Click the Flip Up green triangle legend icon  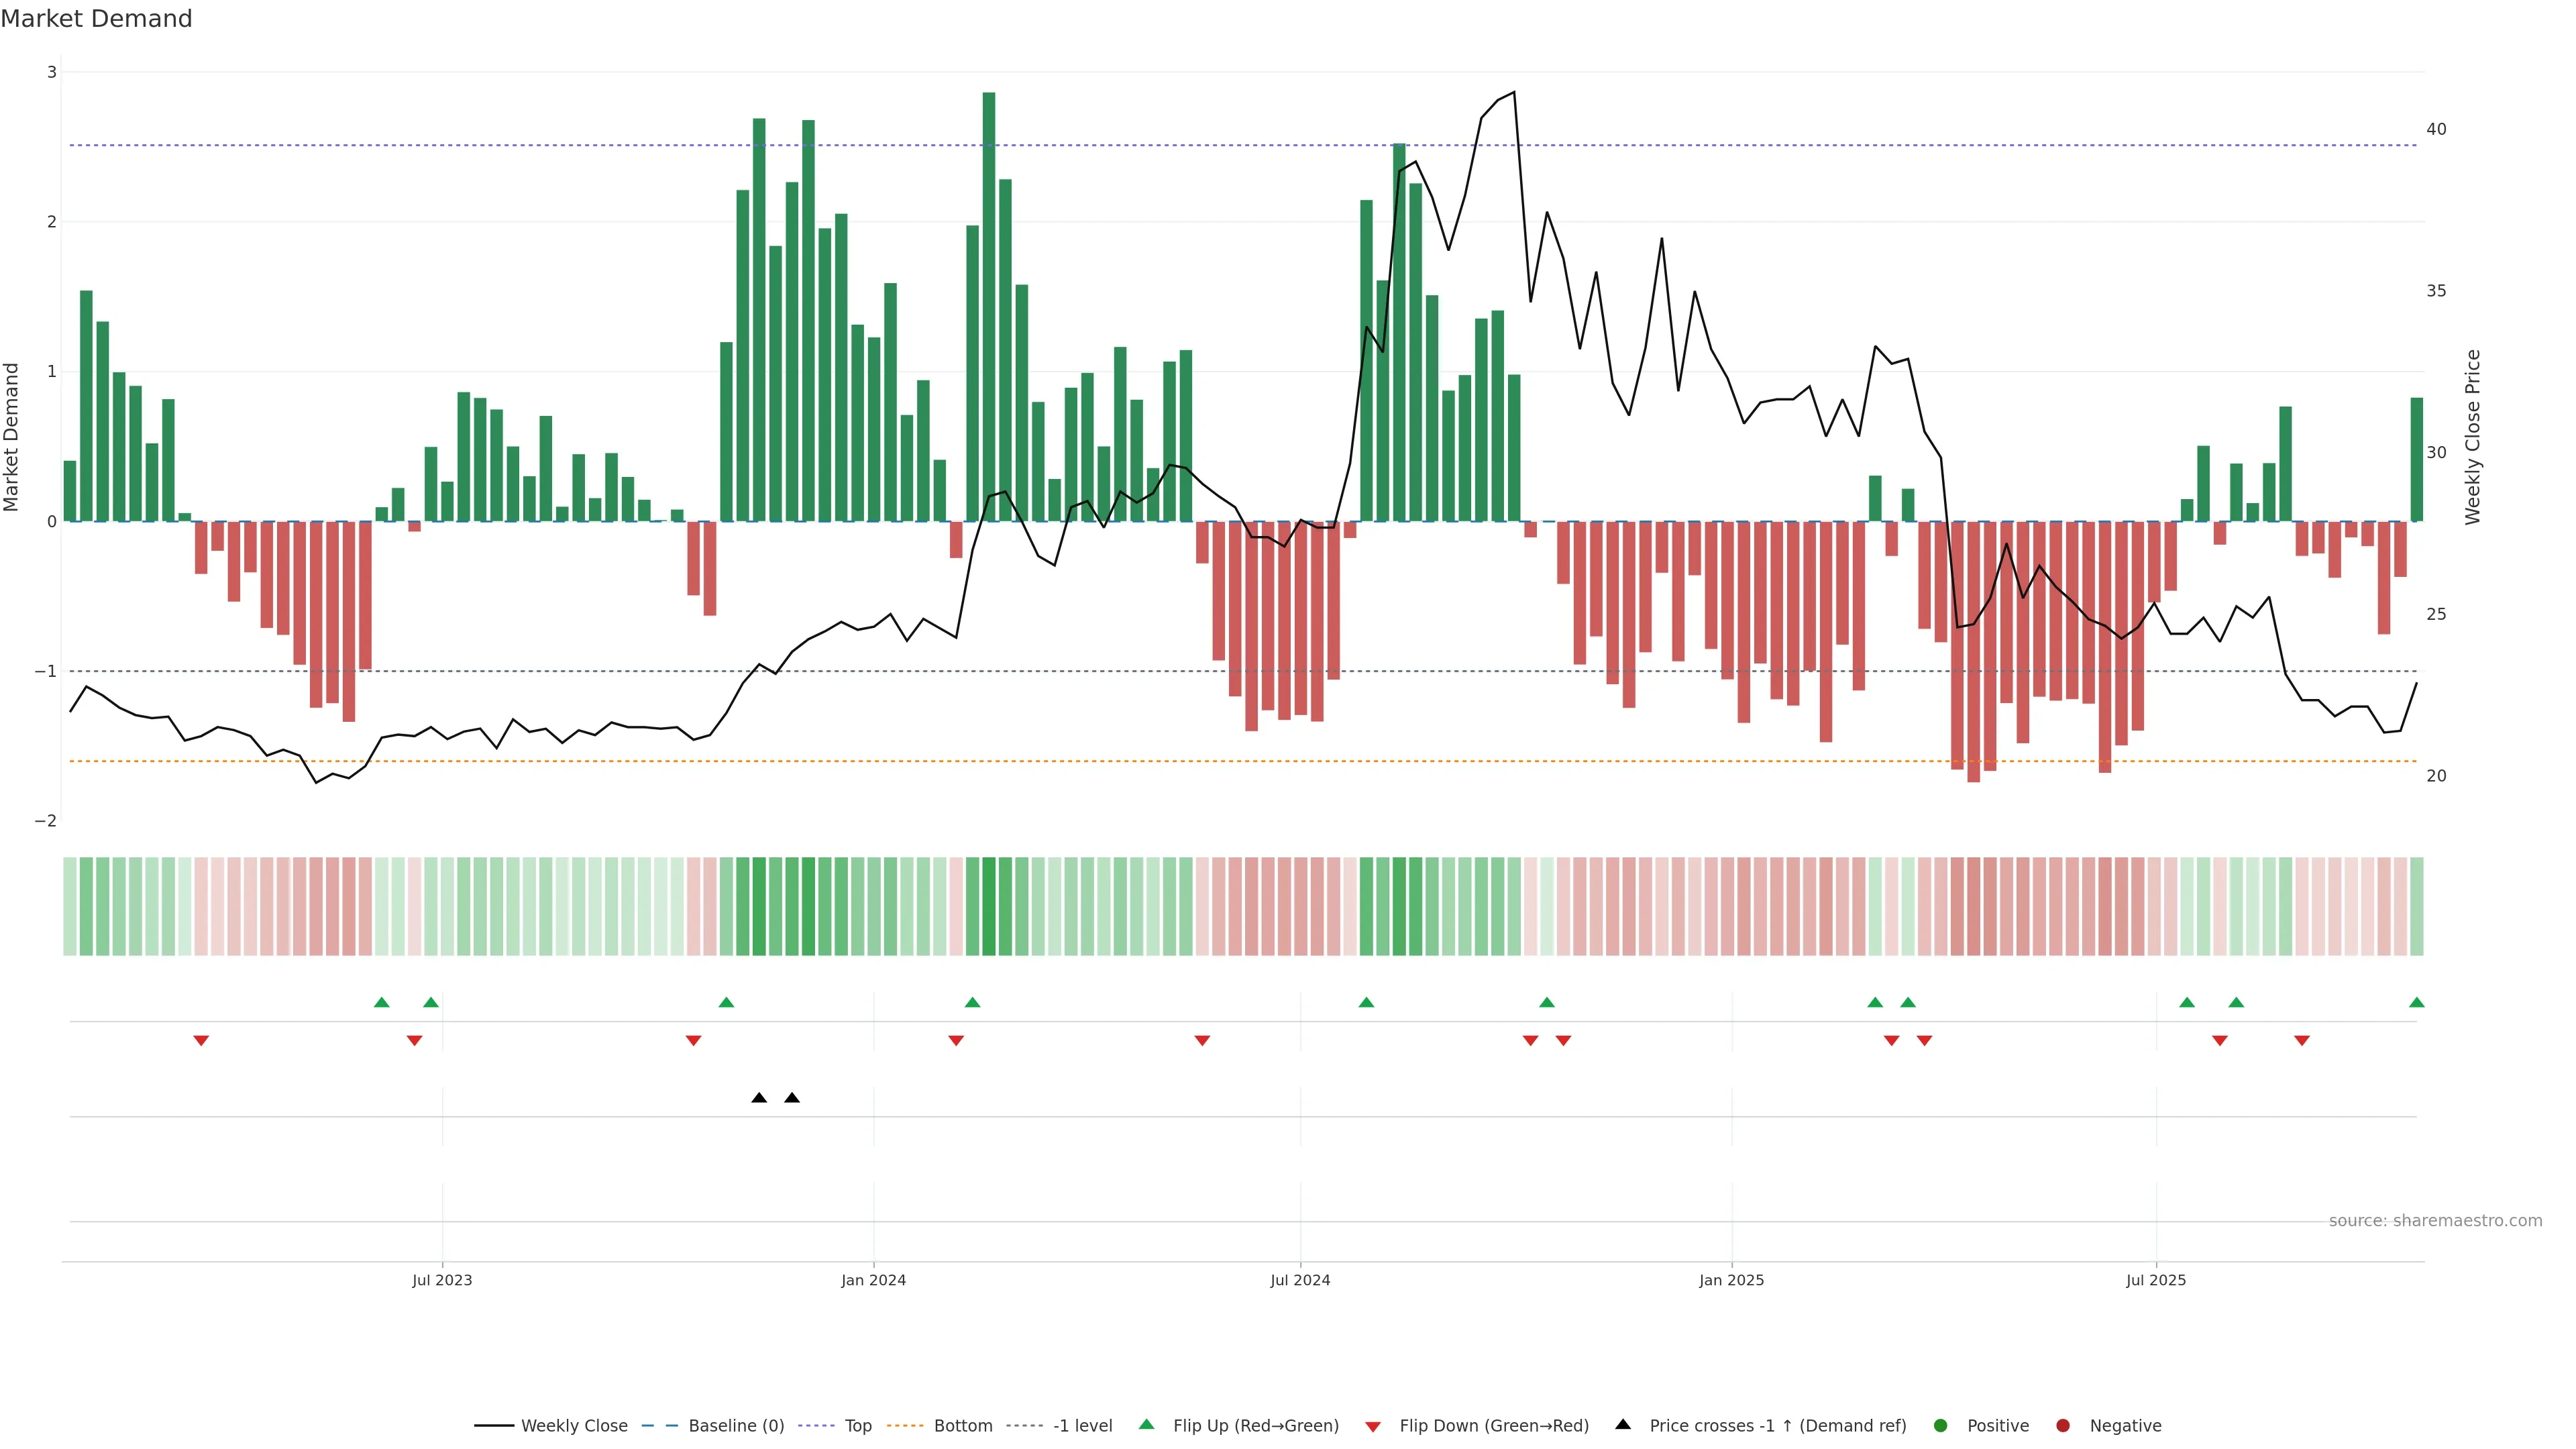(1147, 1425)
